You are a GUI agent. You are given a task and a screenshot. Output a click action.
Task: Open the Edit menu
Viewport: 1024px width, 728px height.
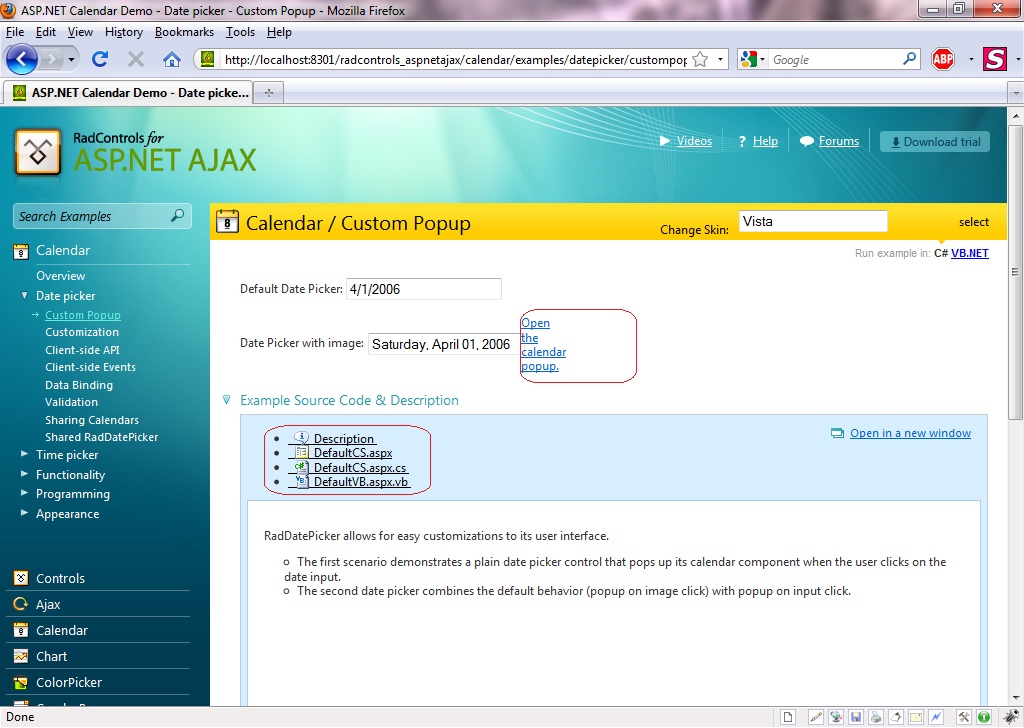click(x=45, y=32)
